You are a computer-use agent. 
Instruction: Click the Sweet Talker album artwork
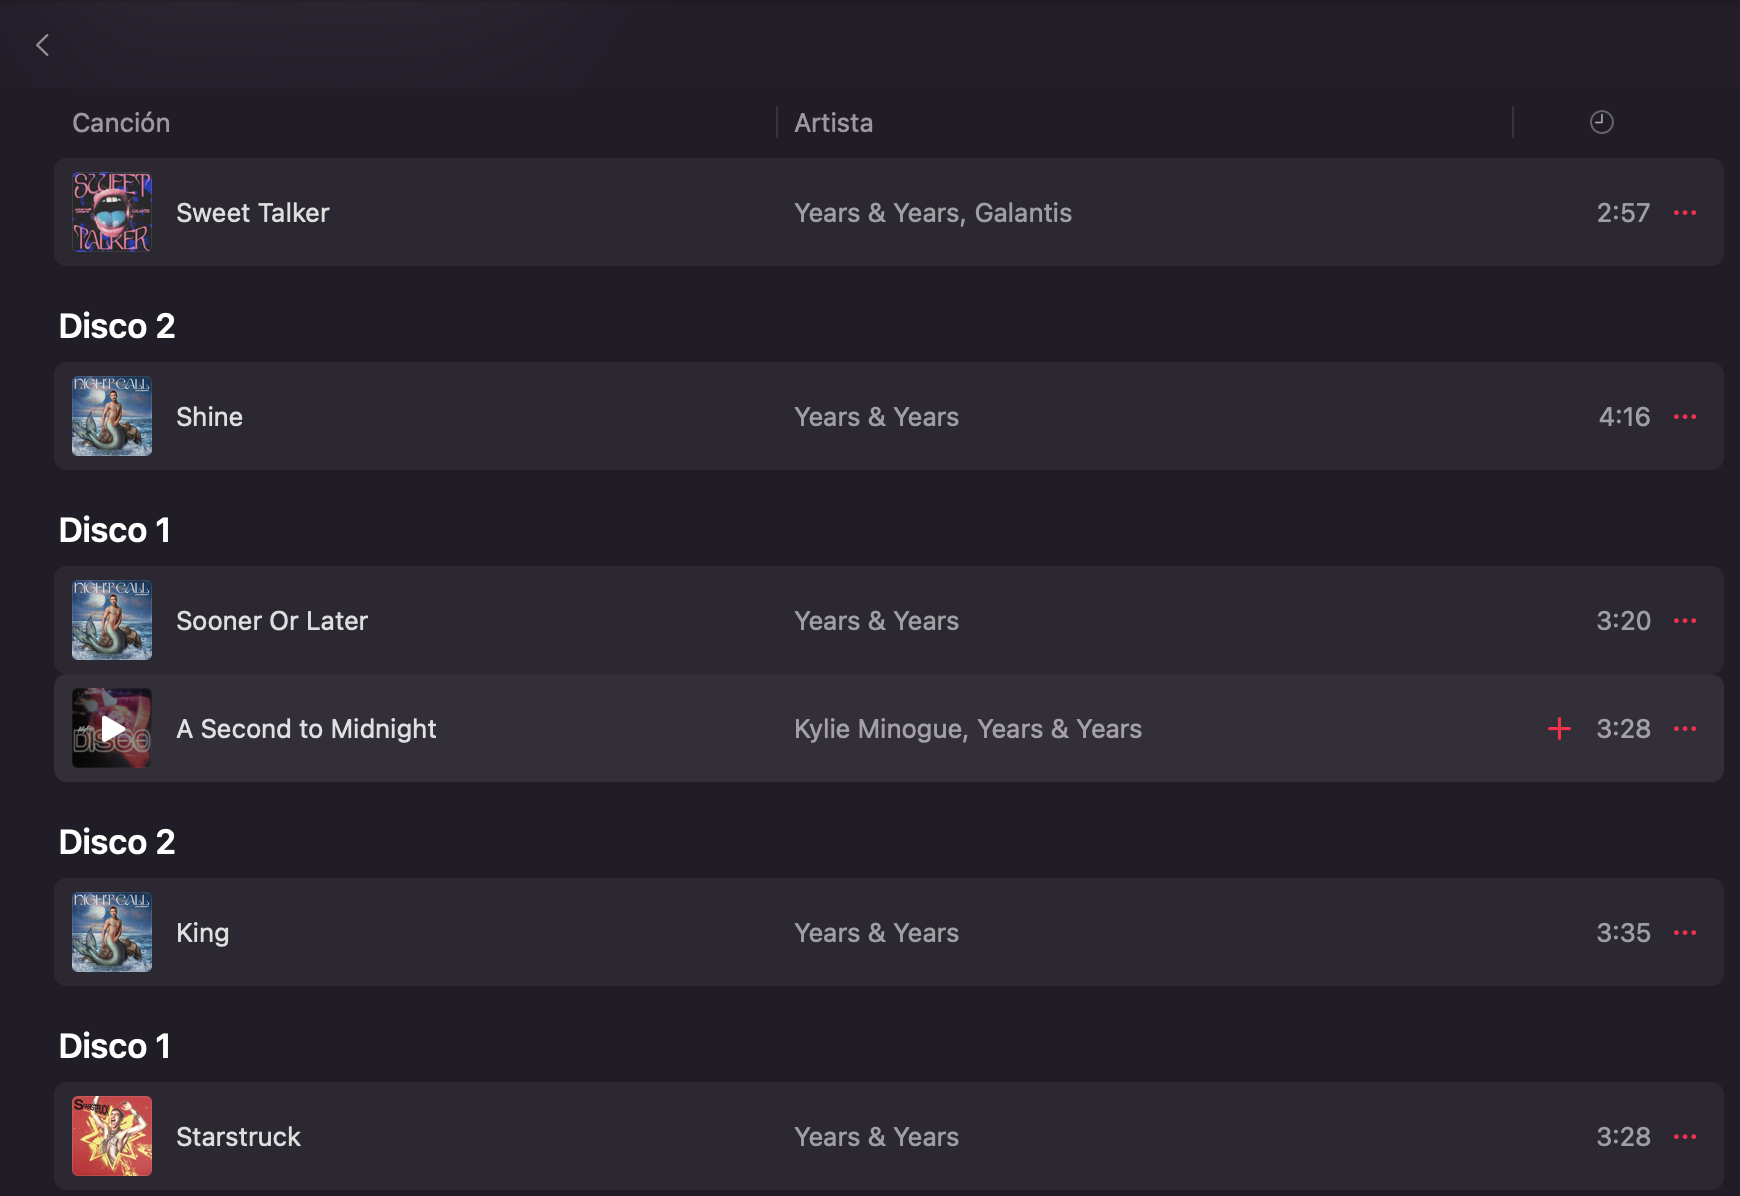(112, 212)
